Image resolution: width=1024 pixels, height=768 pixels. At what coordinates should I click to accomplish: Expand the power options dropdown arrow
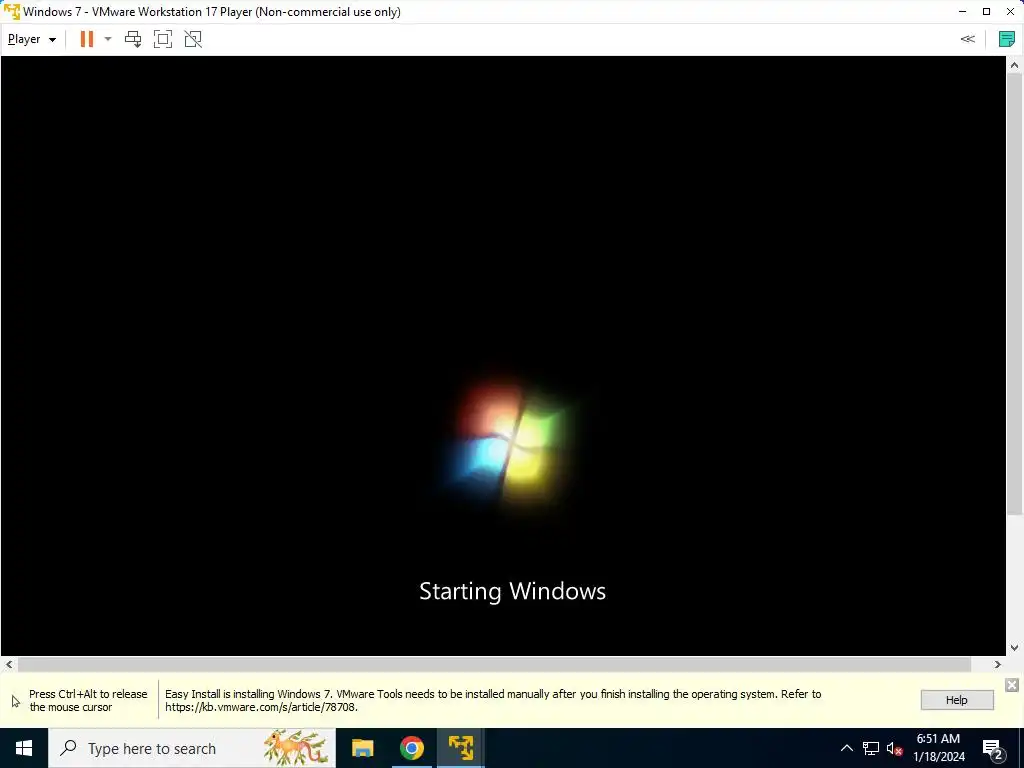108,39
